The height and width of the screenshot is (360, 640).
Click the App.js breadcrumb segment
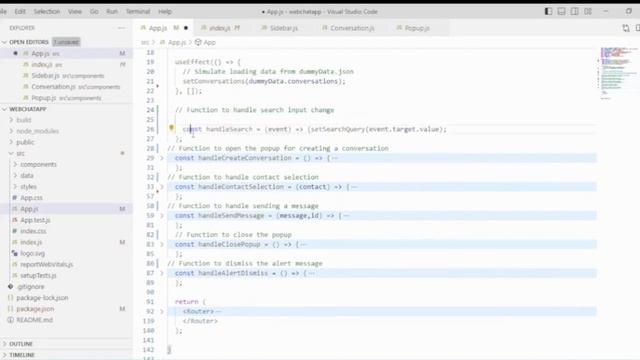coord(177,42)
